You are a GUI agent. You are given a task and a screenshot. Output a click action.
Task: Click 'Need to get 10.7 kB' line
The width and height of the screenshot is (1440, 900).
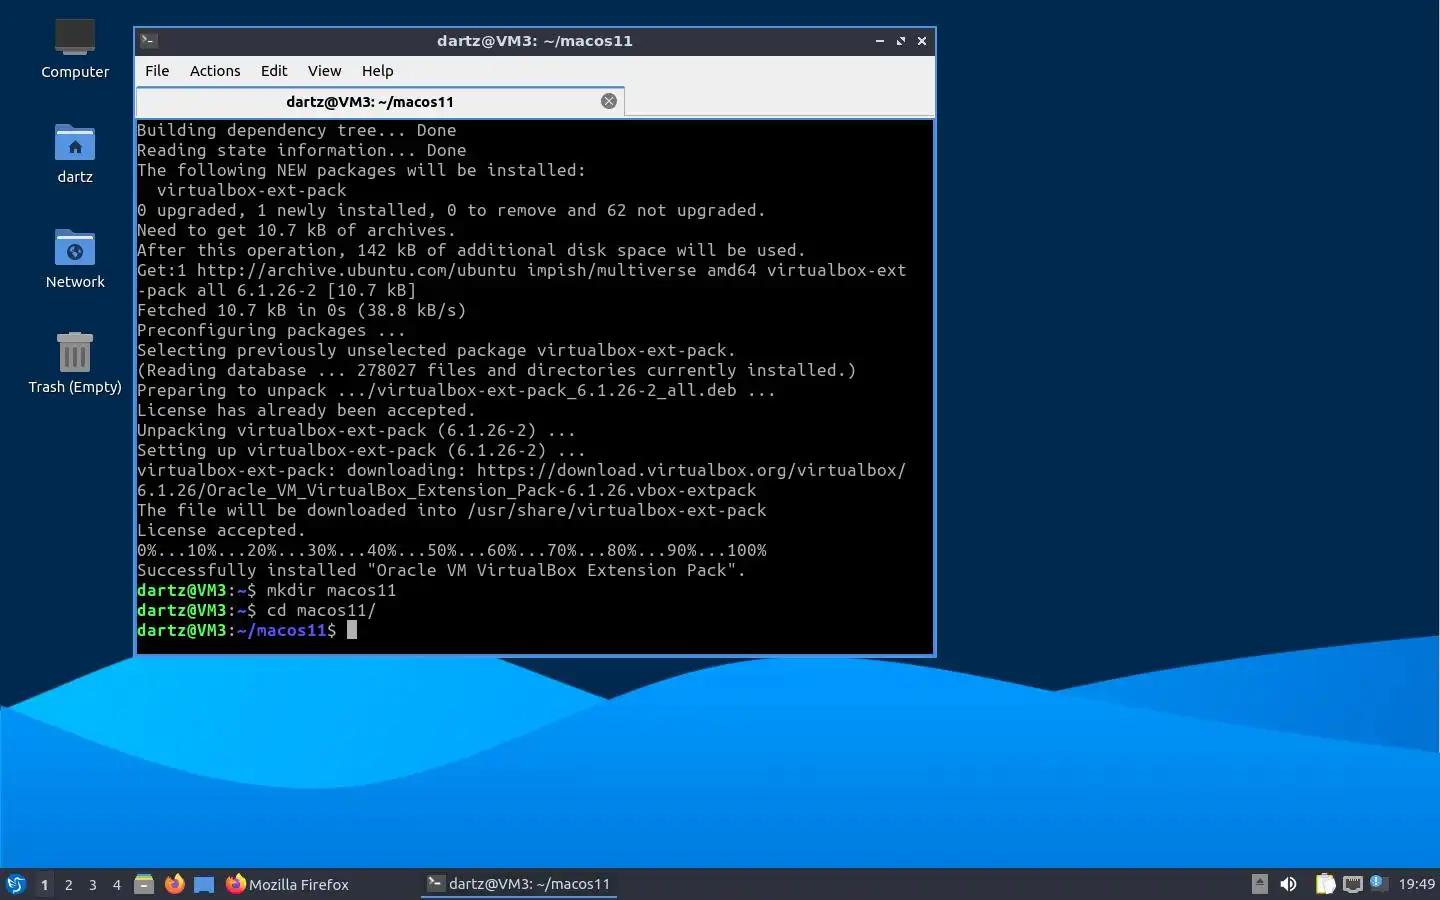point(297,230)
